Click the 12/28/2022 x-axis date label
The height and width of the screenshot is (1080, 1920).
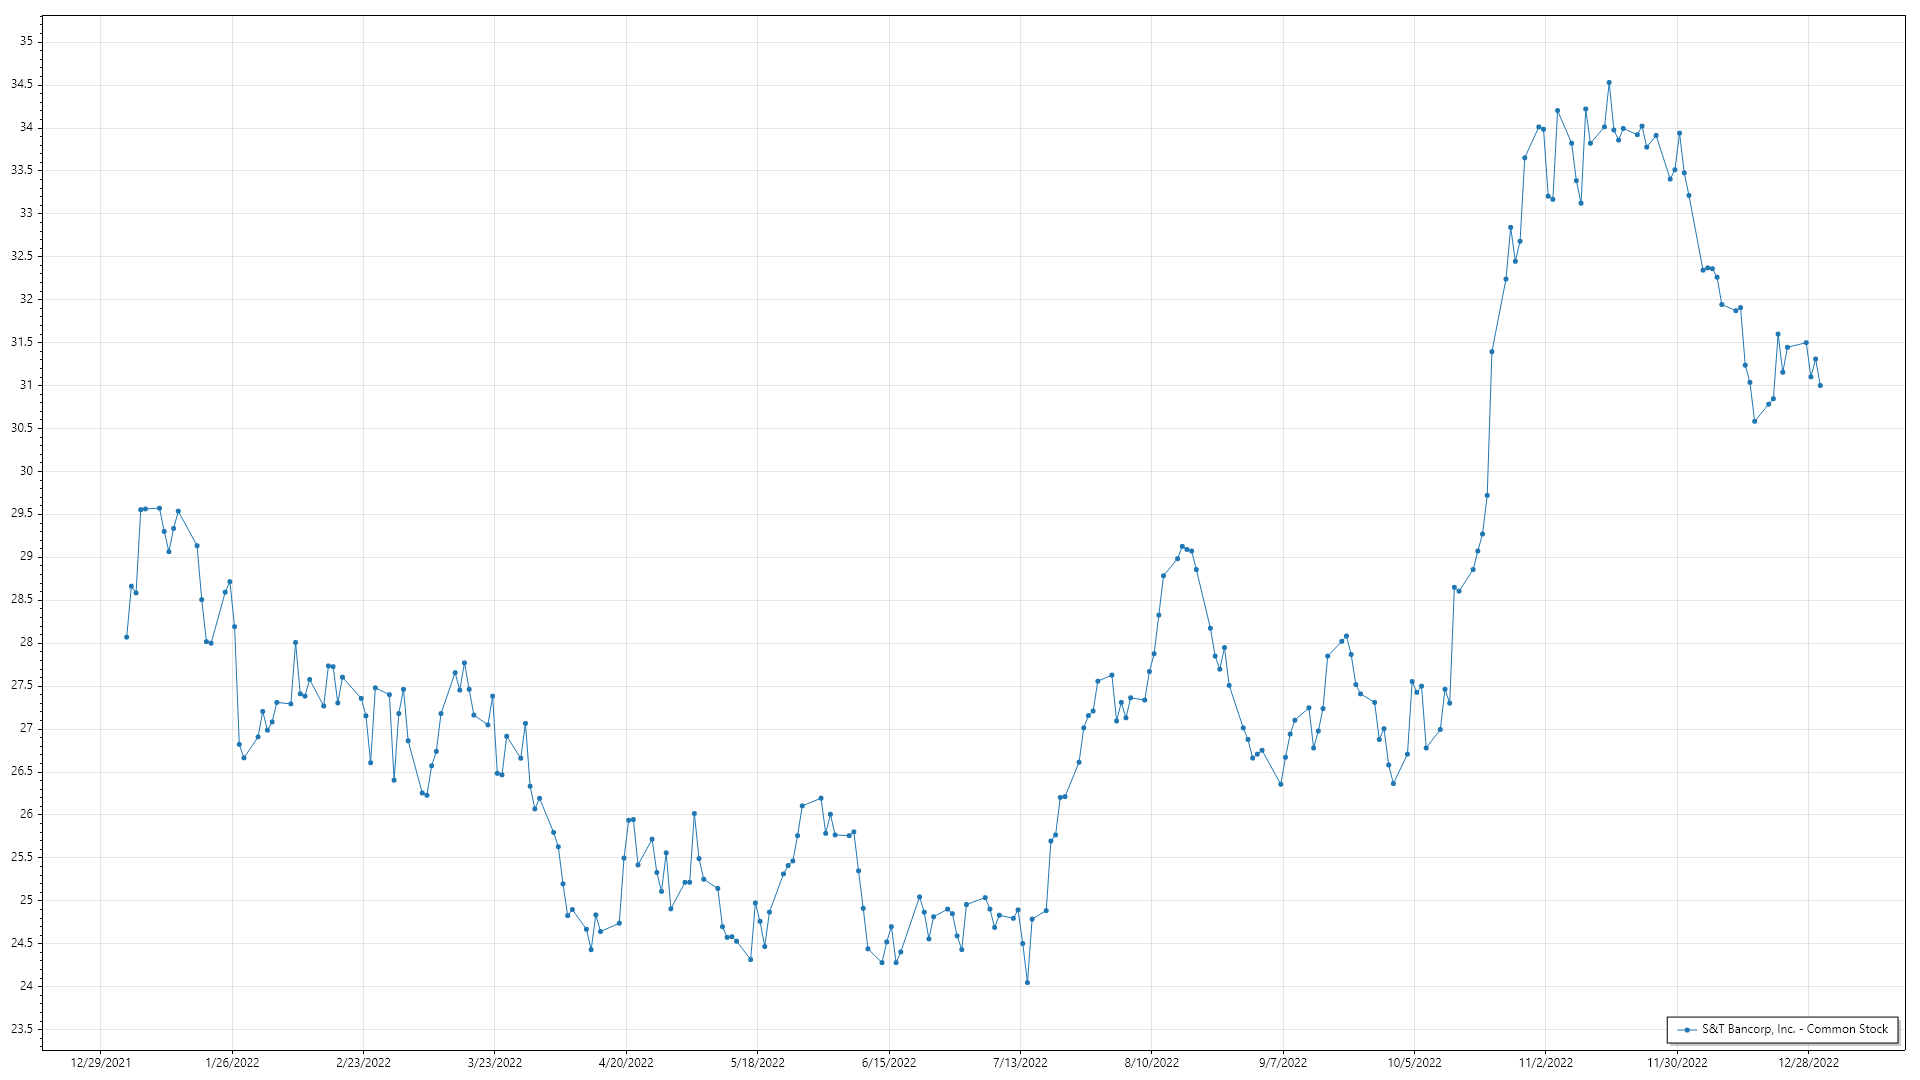pos(1808,1063)
